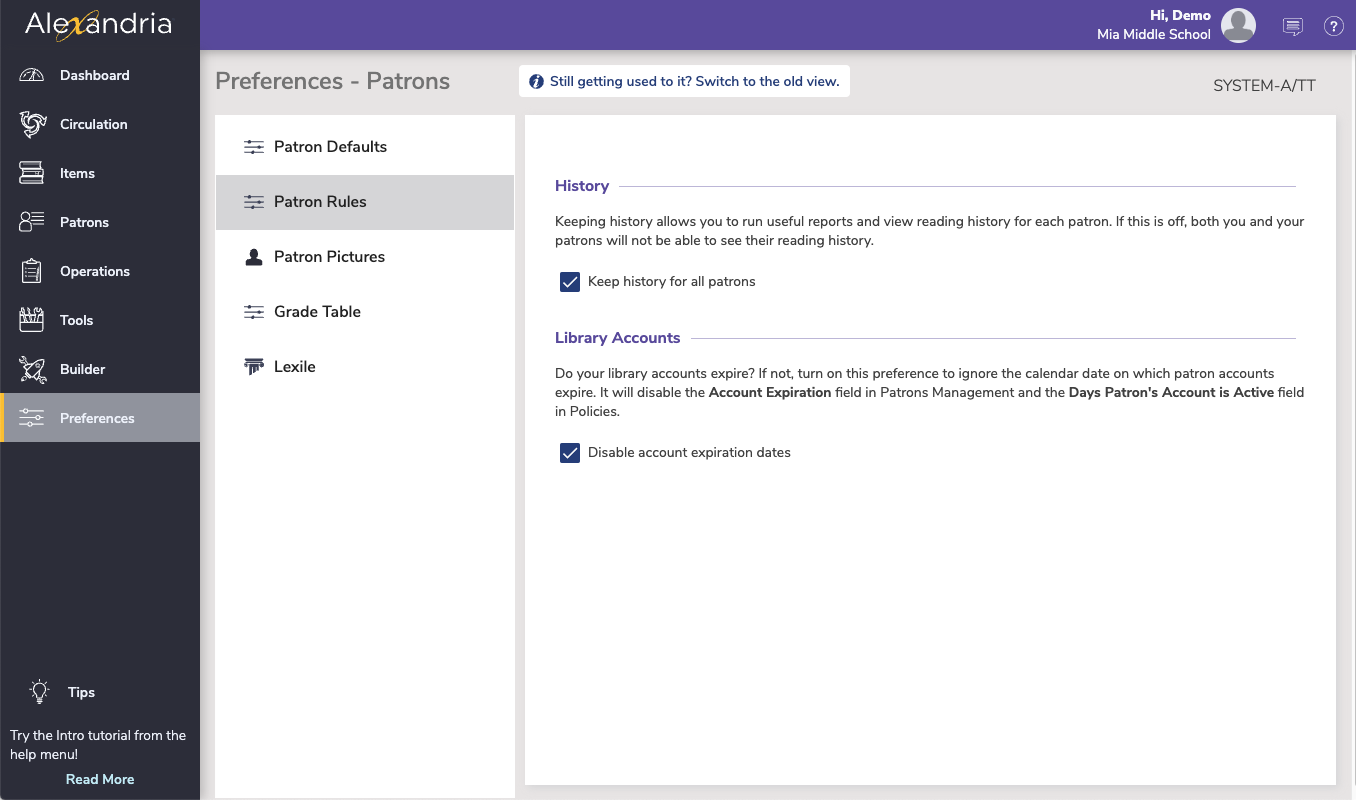1356x800 pixels.
Task: Open Patron Defaults settings
Action: pyautogui.click(x=330, y=146)
